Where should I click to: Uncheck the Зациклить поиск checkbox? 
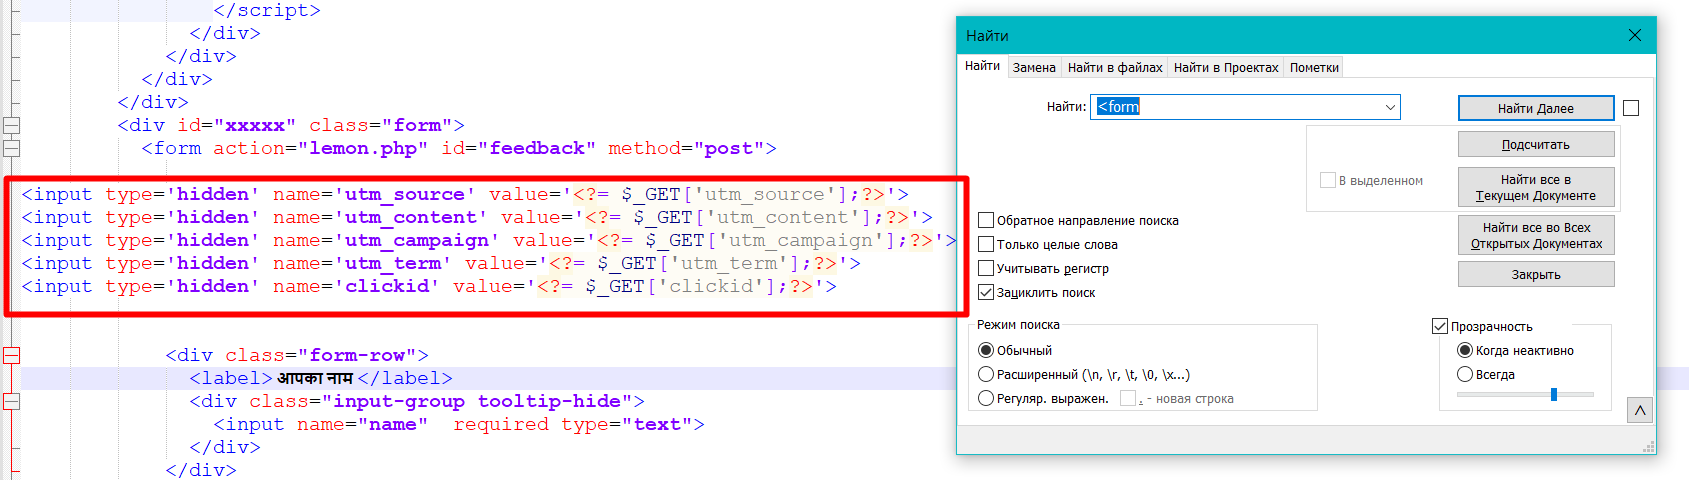tap(986, 292)
